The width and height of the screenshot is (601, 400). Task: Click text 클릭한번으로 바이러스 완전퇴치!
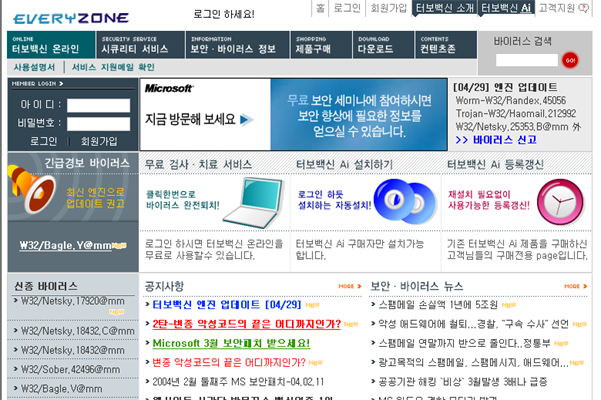[183, 200]
